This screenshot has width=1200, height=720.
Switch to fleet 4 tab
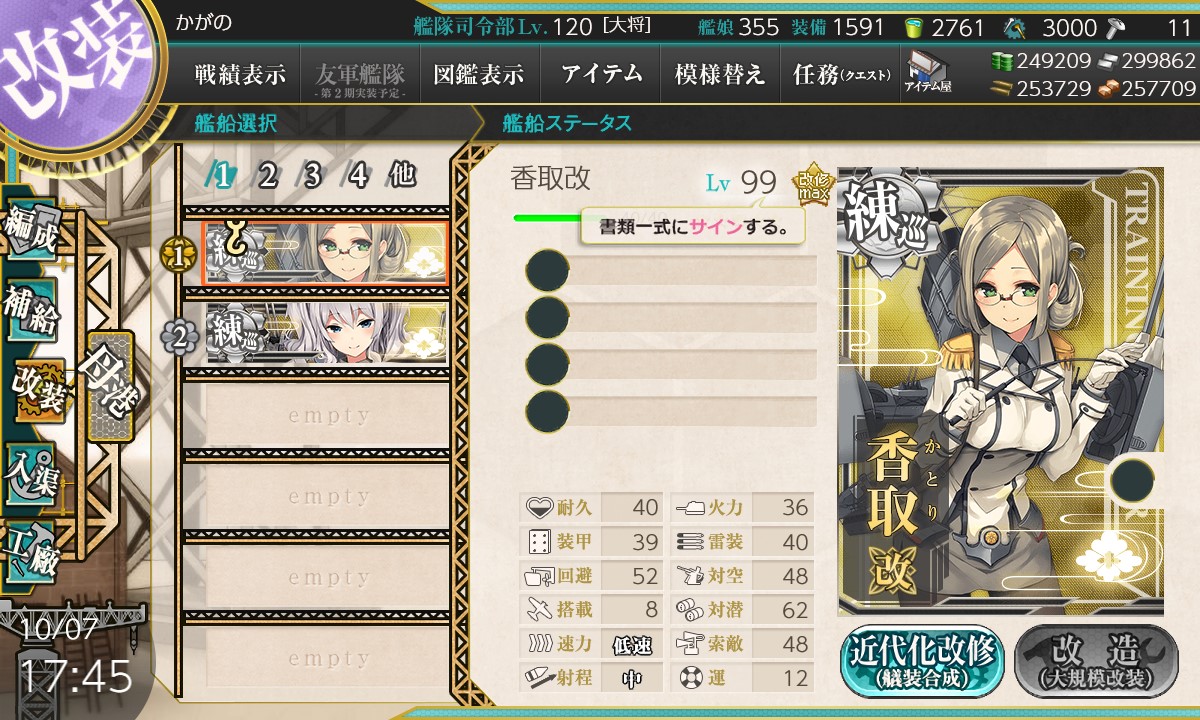click(357, 175)
